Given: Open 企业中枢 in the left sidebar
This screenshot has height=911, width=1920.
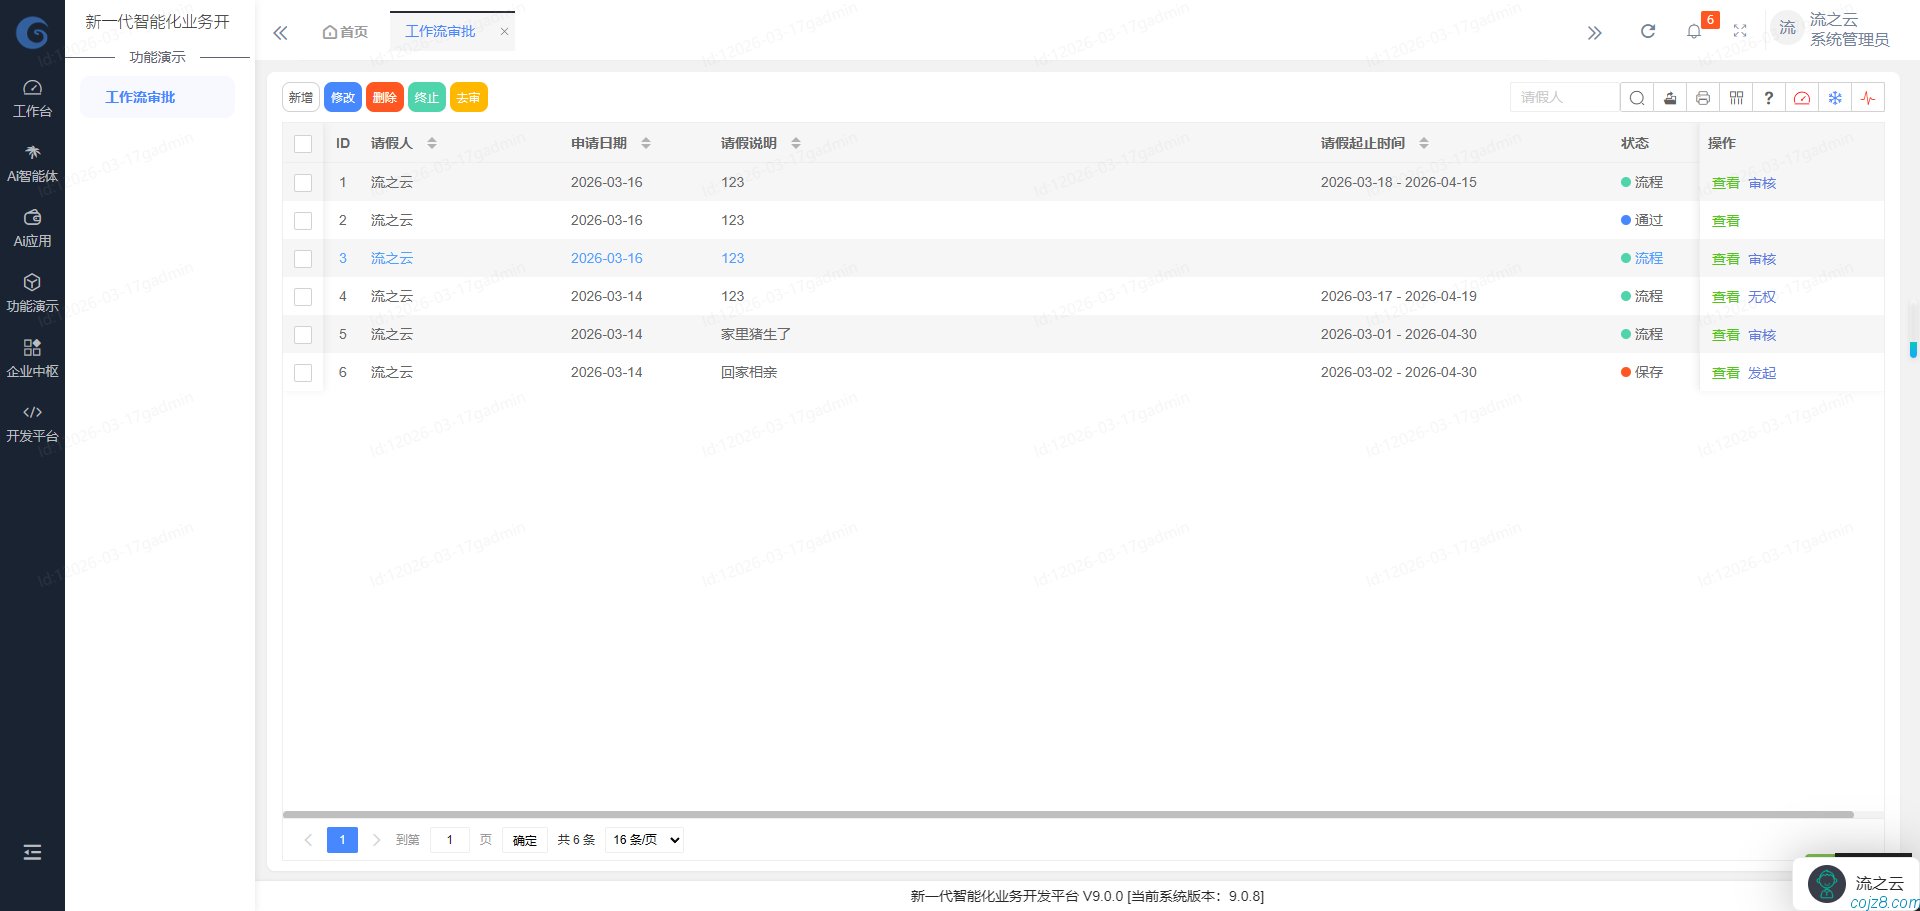Looking at the screenshot, I should coord(32,357).
